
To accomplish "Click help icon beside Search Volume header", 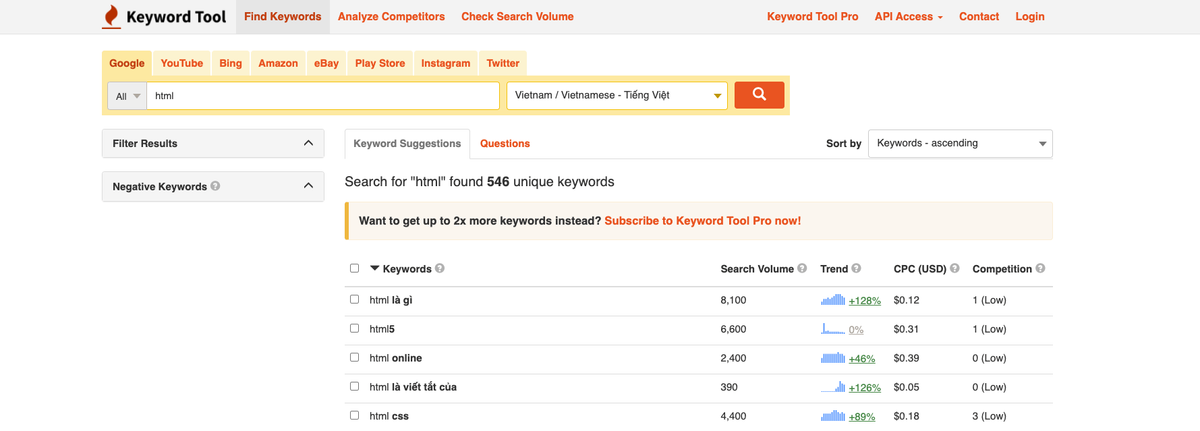I will pos(802,269).
